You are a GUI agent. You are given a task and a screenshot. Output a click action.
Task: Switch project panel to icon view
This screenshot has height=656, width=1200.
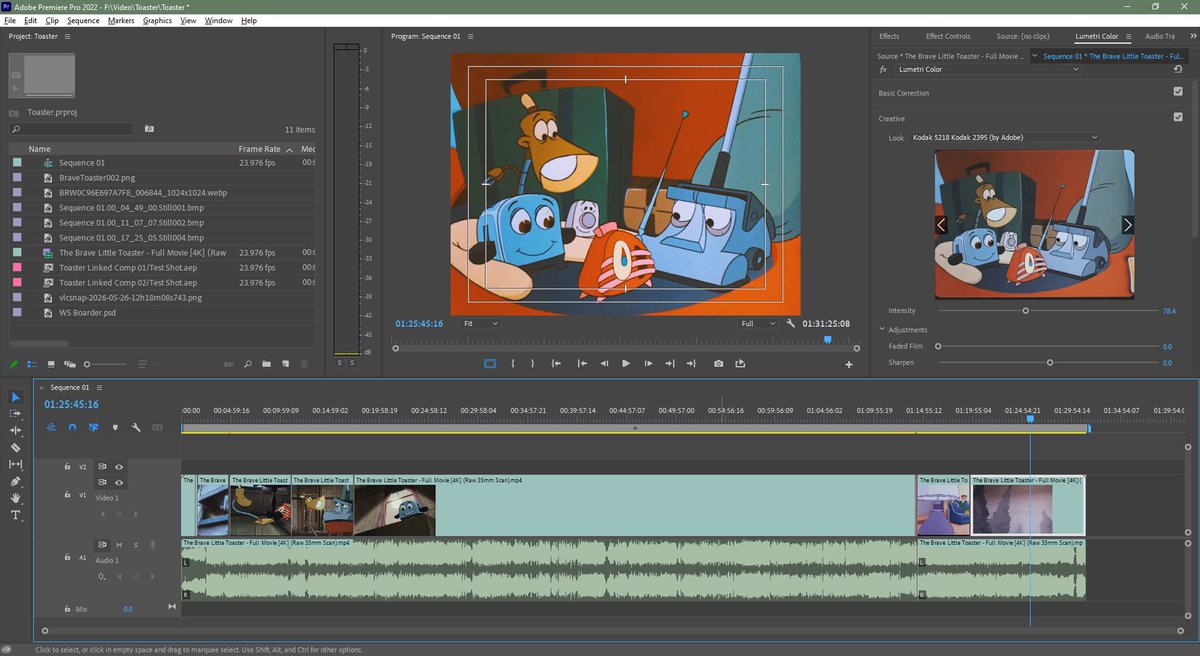(51, 364)
